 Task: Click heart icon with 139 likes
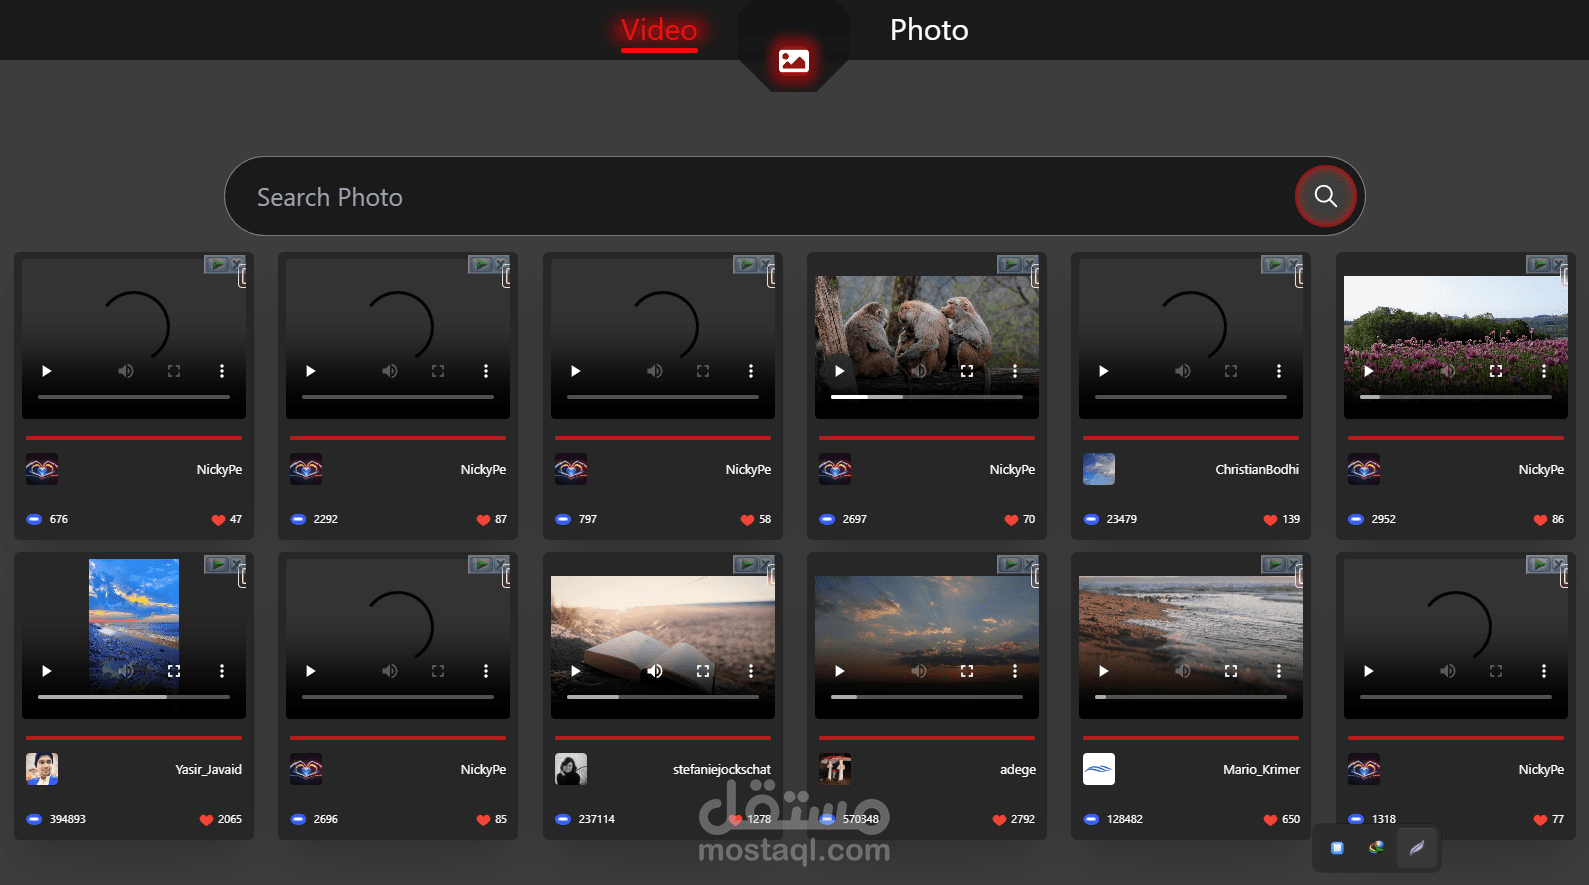point(1270,520)
